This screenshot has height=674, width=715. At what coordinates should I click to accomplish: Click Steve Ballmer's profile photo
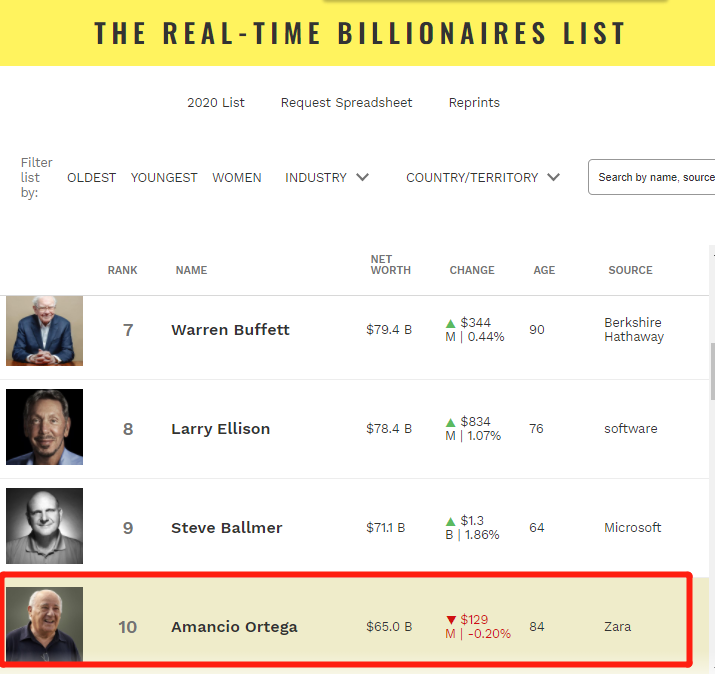click(44, 527)
